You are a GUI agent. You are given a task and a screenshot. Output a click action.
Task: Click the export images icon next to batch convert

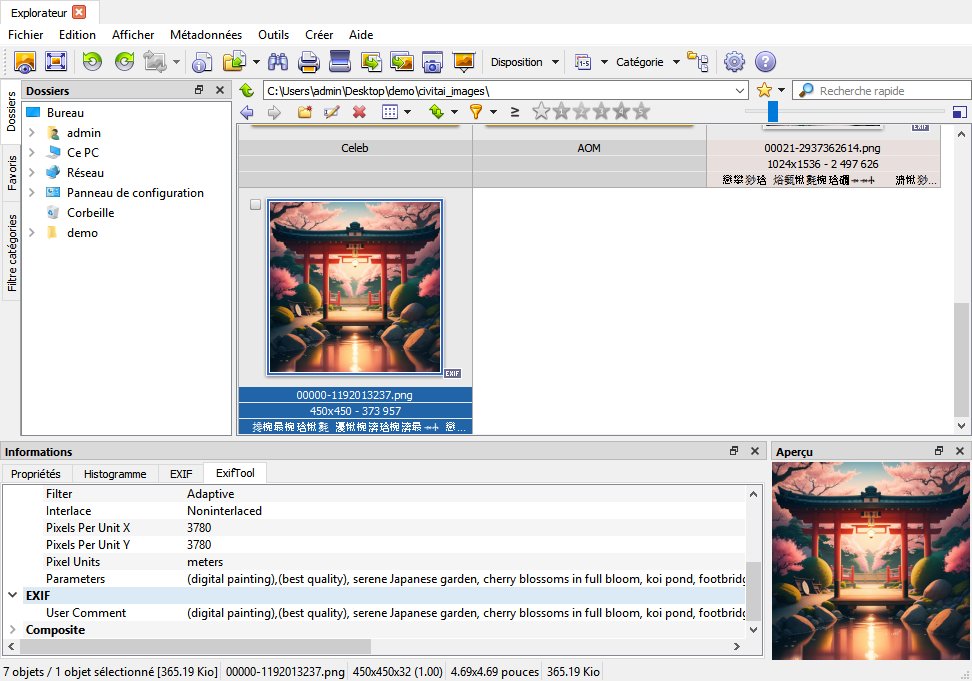click(x=402, y=62)
